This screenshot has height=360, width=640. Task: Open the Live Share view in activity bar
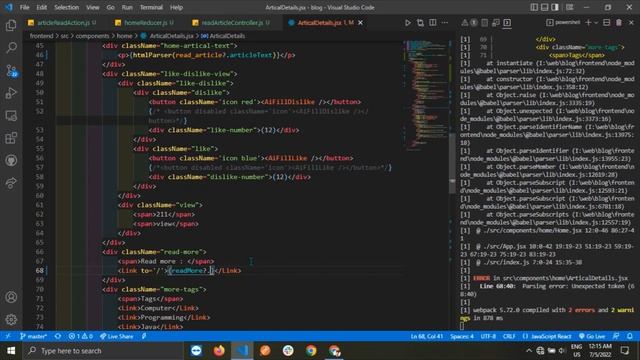pyautogui.click(x=11, y=183)
